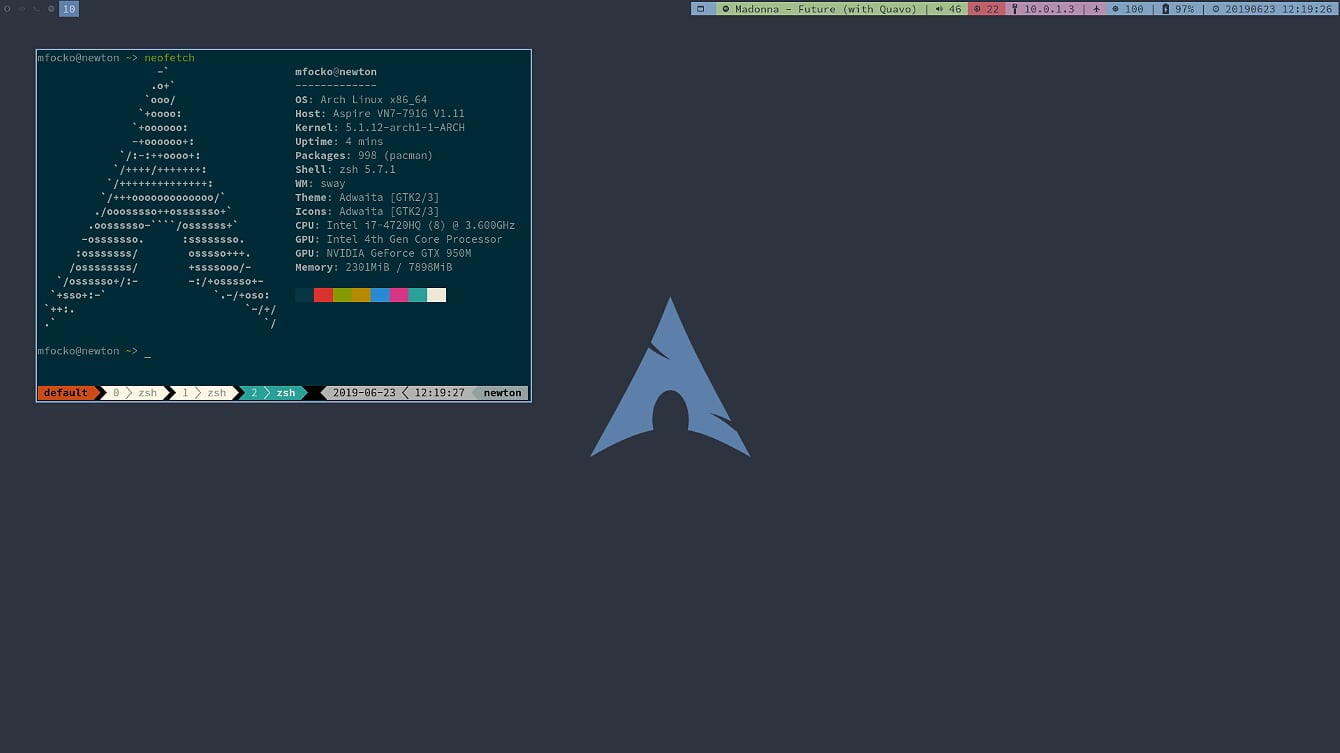Click the chevron separating 12:19:27 from the date
This screenshot has width=1340, height=753.
pyautogui.click(x=404, y=392)
